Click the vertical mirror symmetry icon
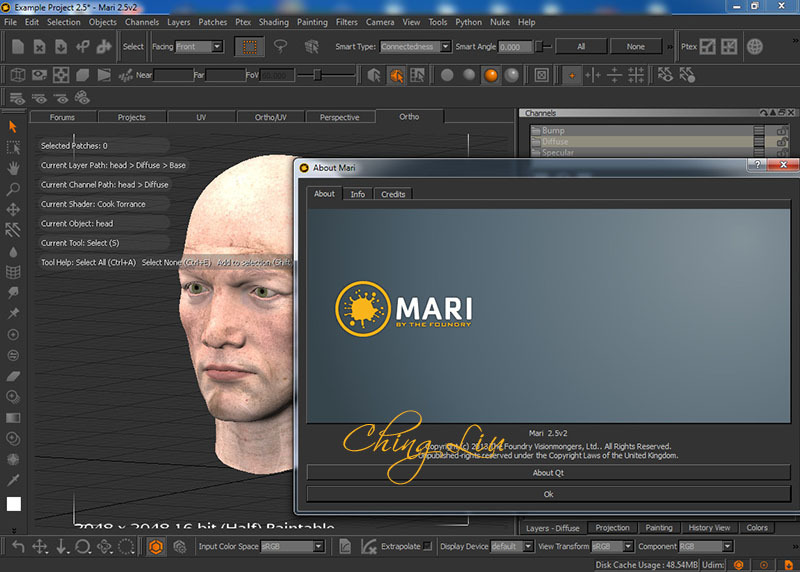Viewport: 800px width, 572px height. pos(593,75)
